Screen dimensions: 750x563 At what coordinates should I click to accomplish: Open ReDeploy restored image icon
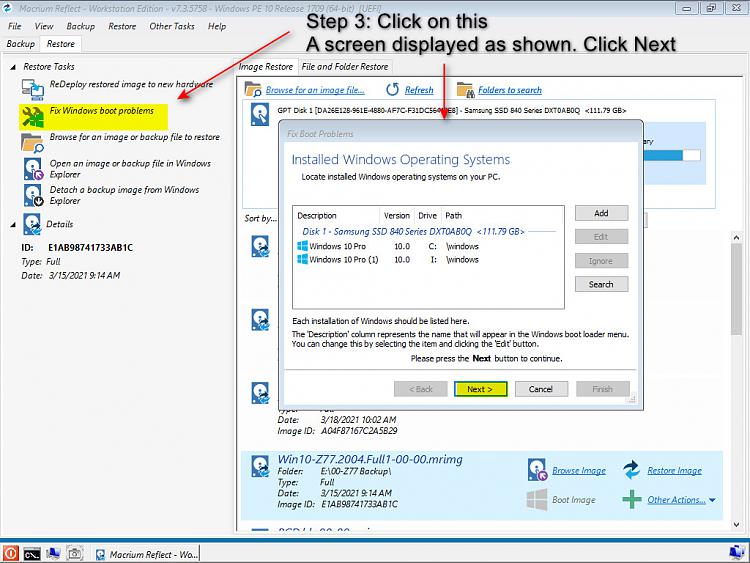33,89
